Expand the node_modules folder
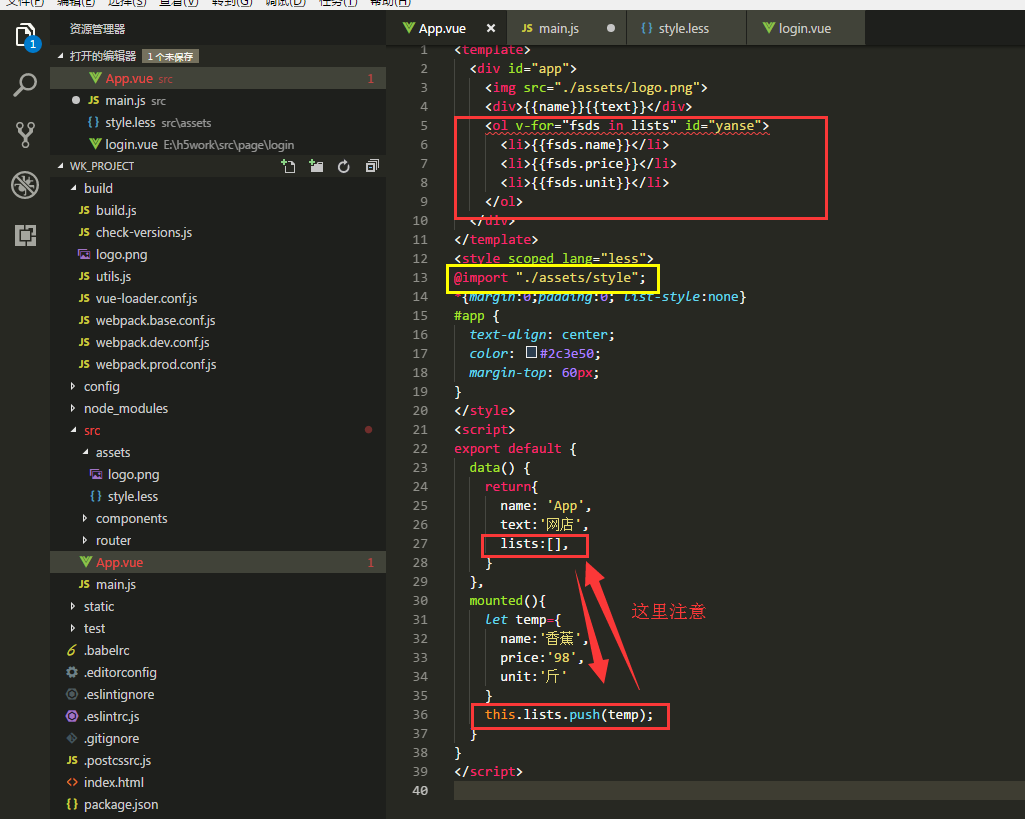1025x819 pixels. [73, 409]
